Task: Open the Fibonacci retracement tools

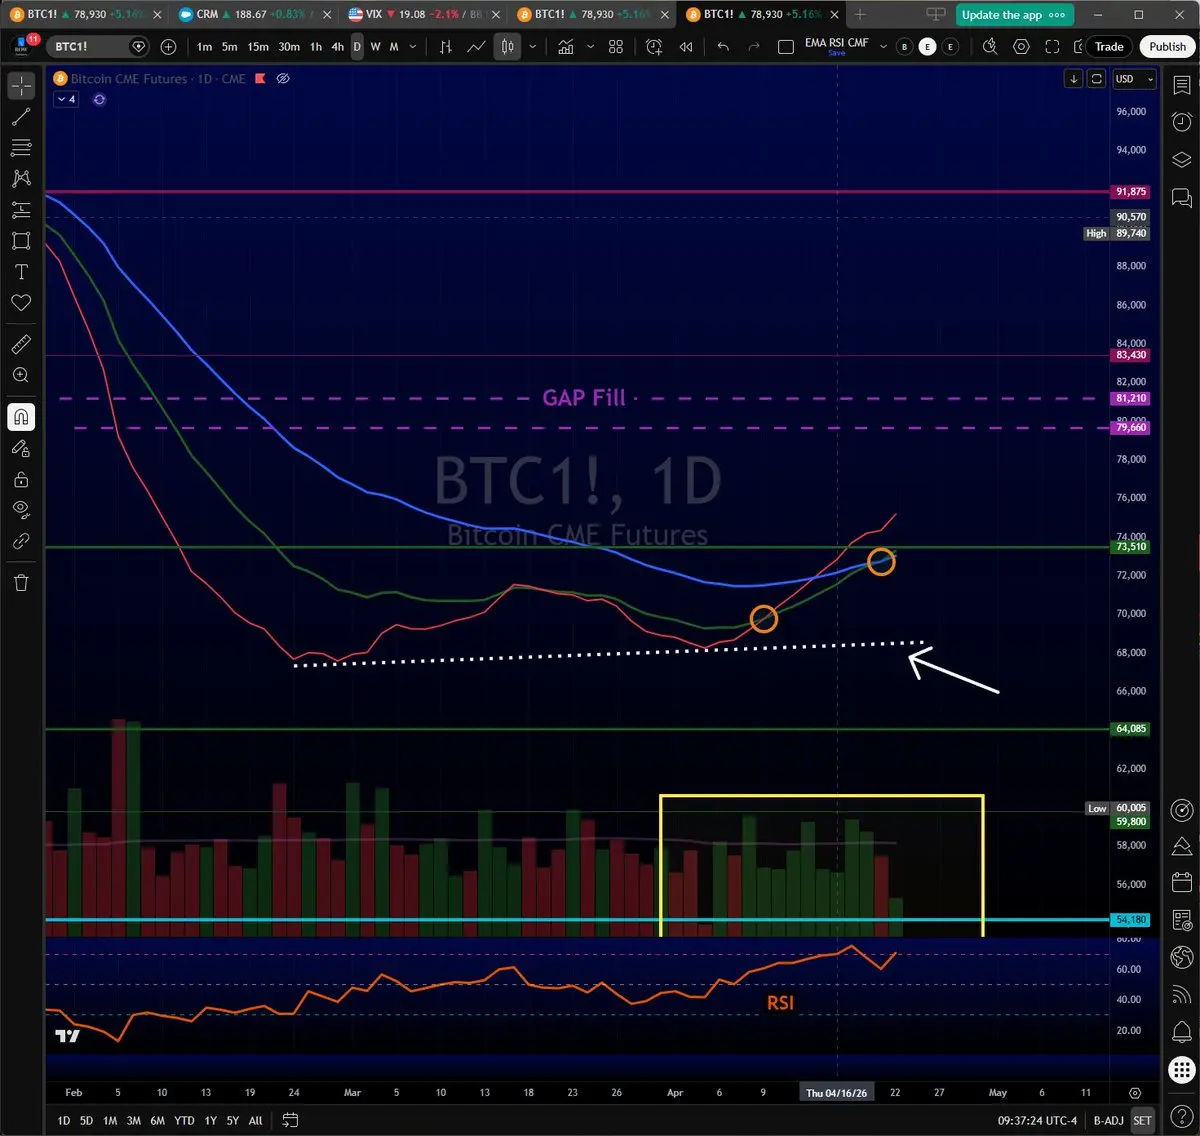Action: (21, 148)
